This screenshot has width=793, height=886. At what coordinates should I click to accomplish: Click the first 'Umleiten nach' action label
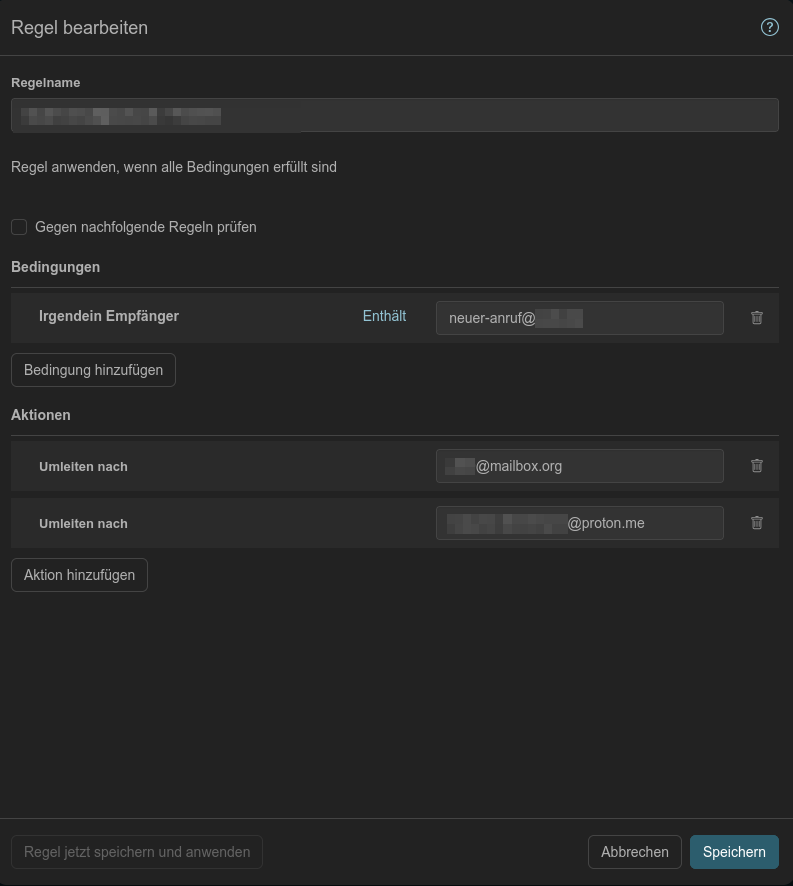pos(83,466)
